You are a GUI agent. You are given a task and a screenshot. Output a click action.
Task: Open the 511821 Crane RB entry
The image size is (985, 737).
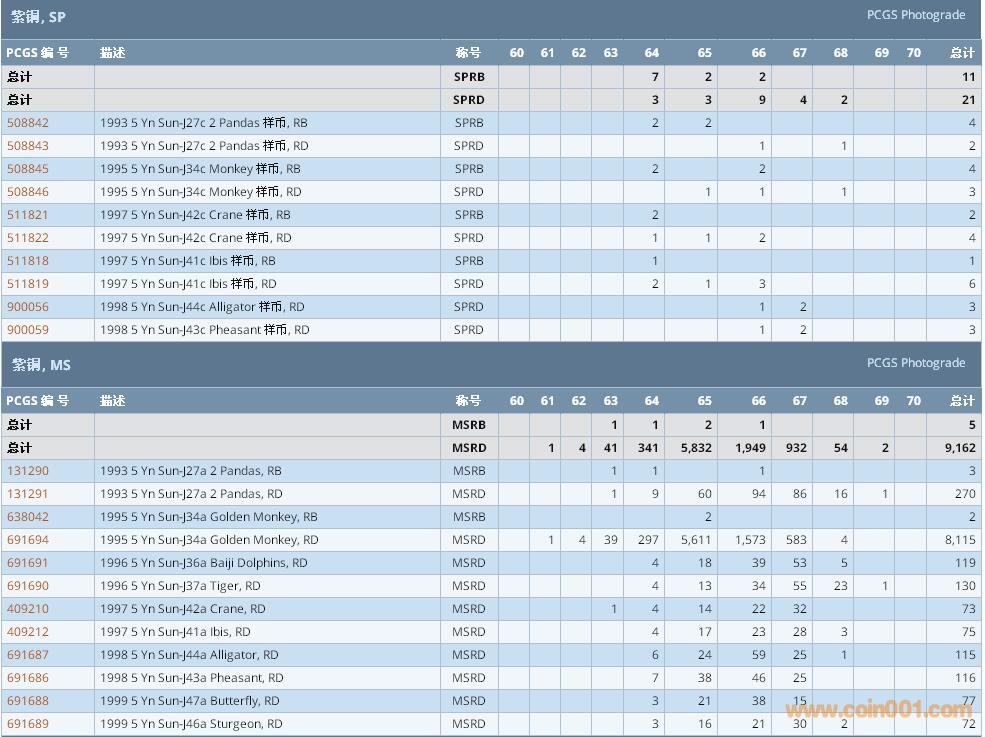[x=28, y=215]
